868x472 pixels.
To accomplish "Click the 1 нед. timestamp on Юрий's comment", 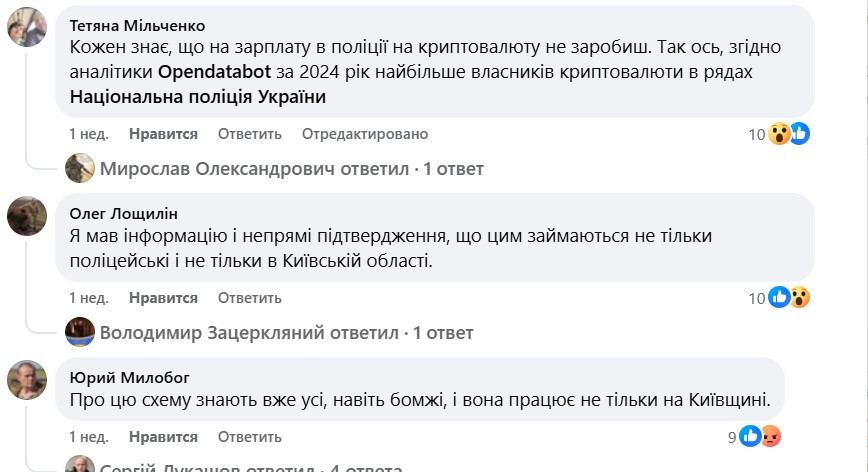I will 89,437.
